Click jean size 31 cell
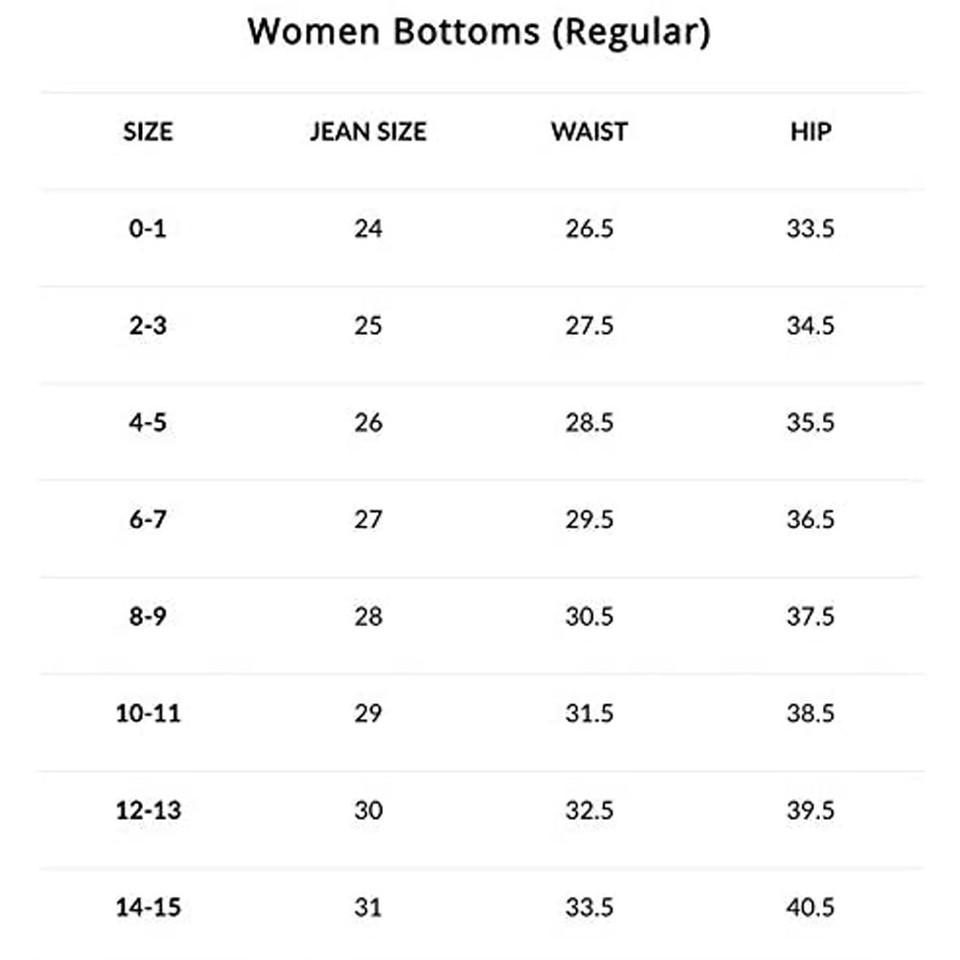This screenshot has height=960, width=960. coord(368,907)
